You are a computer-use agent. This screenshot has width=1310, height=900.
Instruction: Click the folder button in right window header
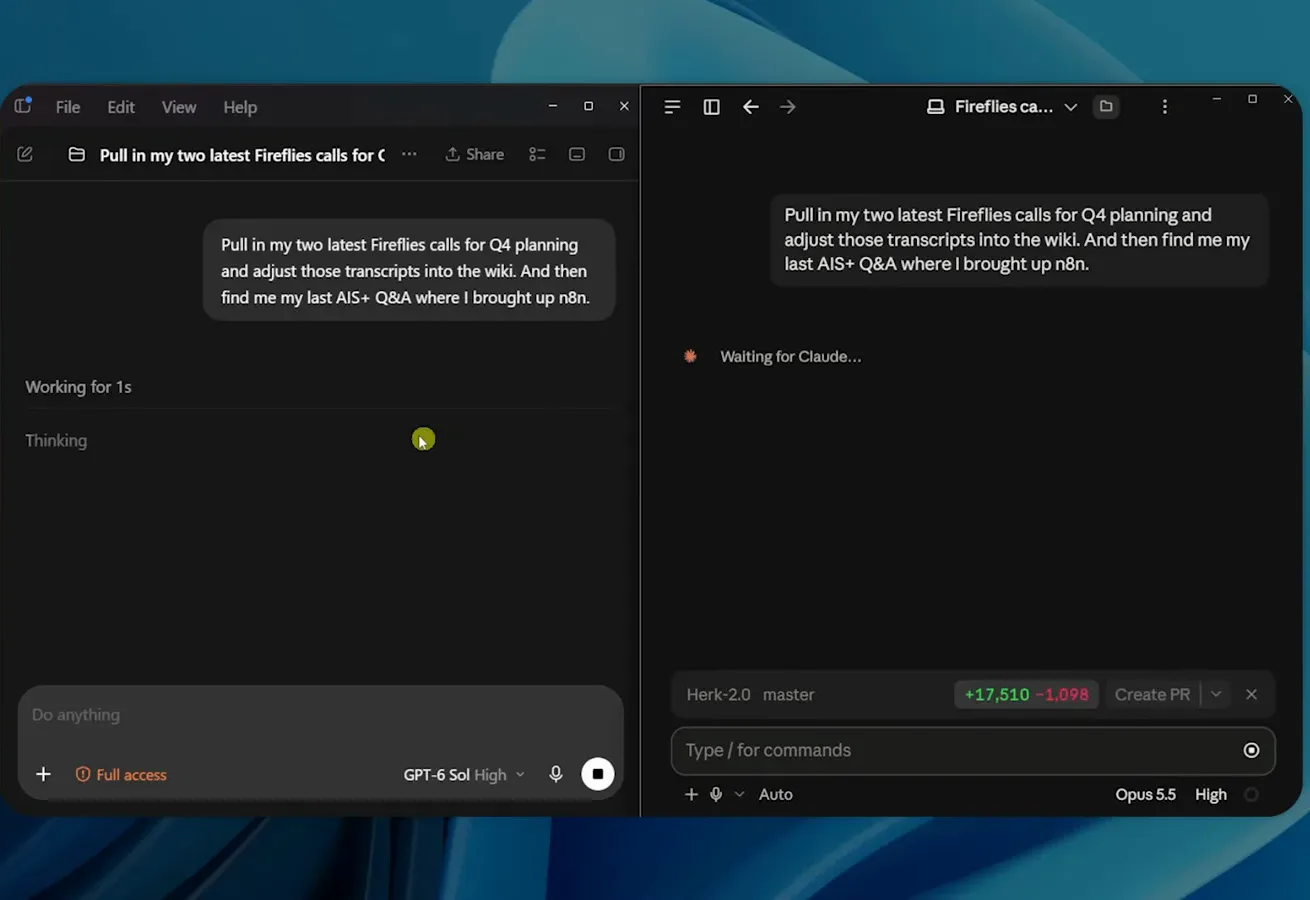click(1106, 107)
